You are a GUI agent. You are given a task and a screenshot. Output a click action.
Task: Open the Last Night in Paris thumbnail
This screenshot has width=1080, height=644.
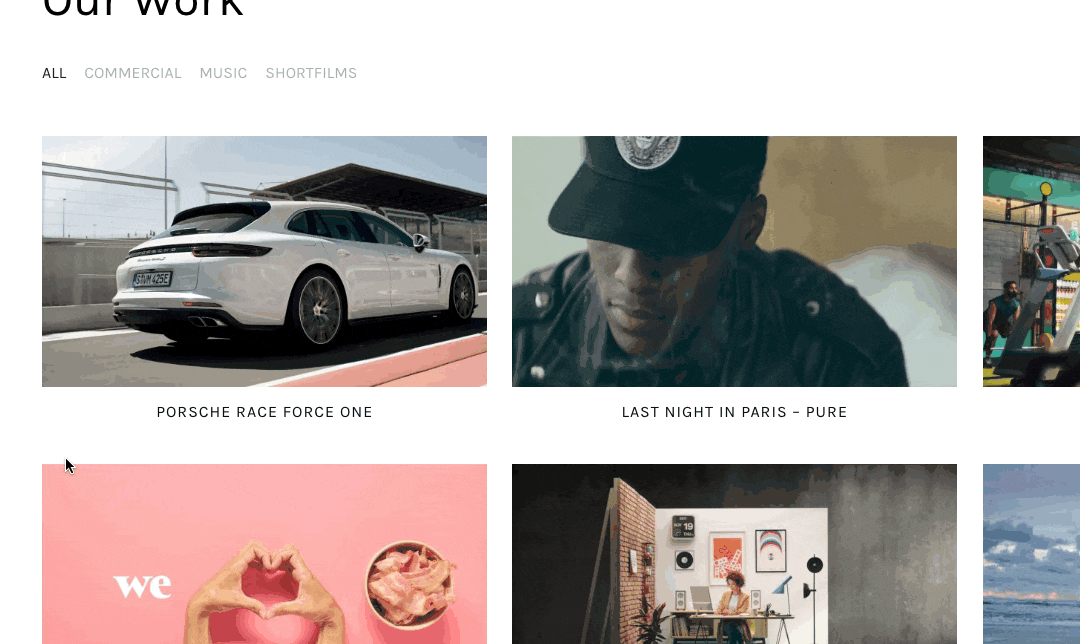pyautogui.click(x=734, y=261)
